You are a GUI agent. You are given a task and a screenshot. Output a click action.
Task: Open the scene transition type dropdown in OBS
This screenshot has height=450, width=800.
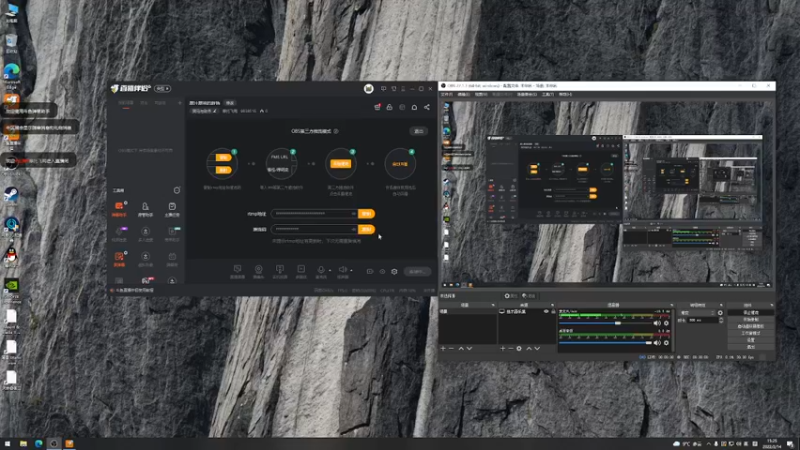pyautogui.click(x=697, y=313)
